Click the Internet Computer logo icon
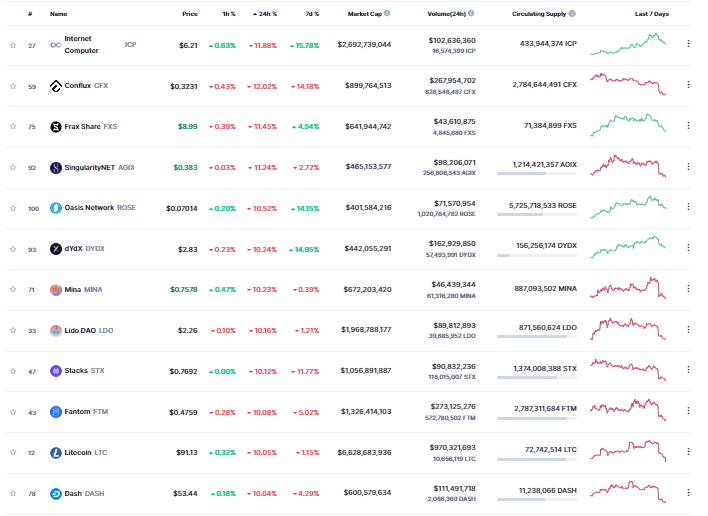The height and width of the screenshot is (516, 708). click(56, 45)
